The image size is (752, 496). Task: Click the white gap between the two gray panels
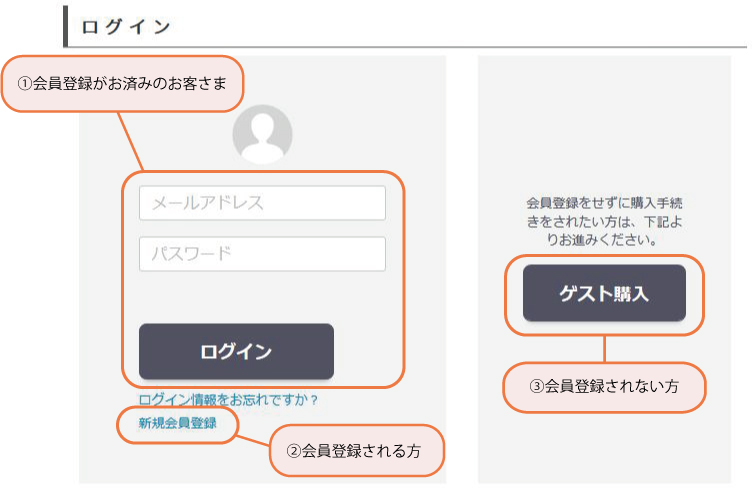click(x=462, y=269)
